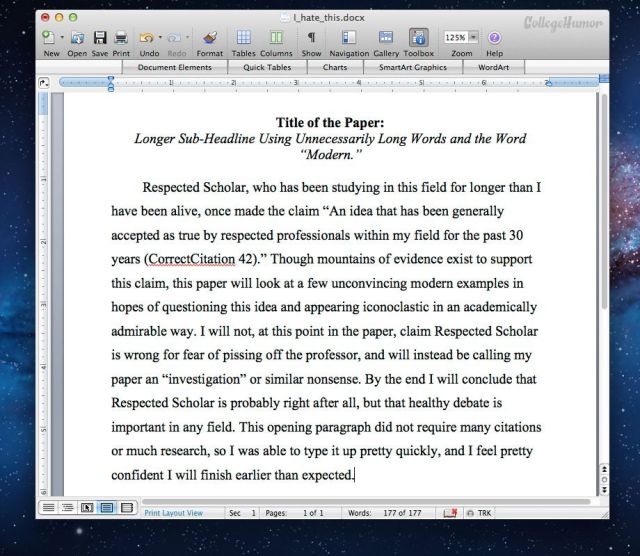Viewport: 640px width, 556px height.
Task: Click the vertical scrollbar thumb
Action: (604, 202)
